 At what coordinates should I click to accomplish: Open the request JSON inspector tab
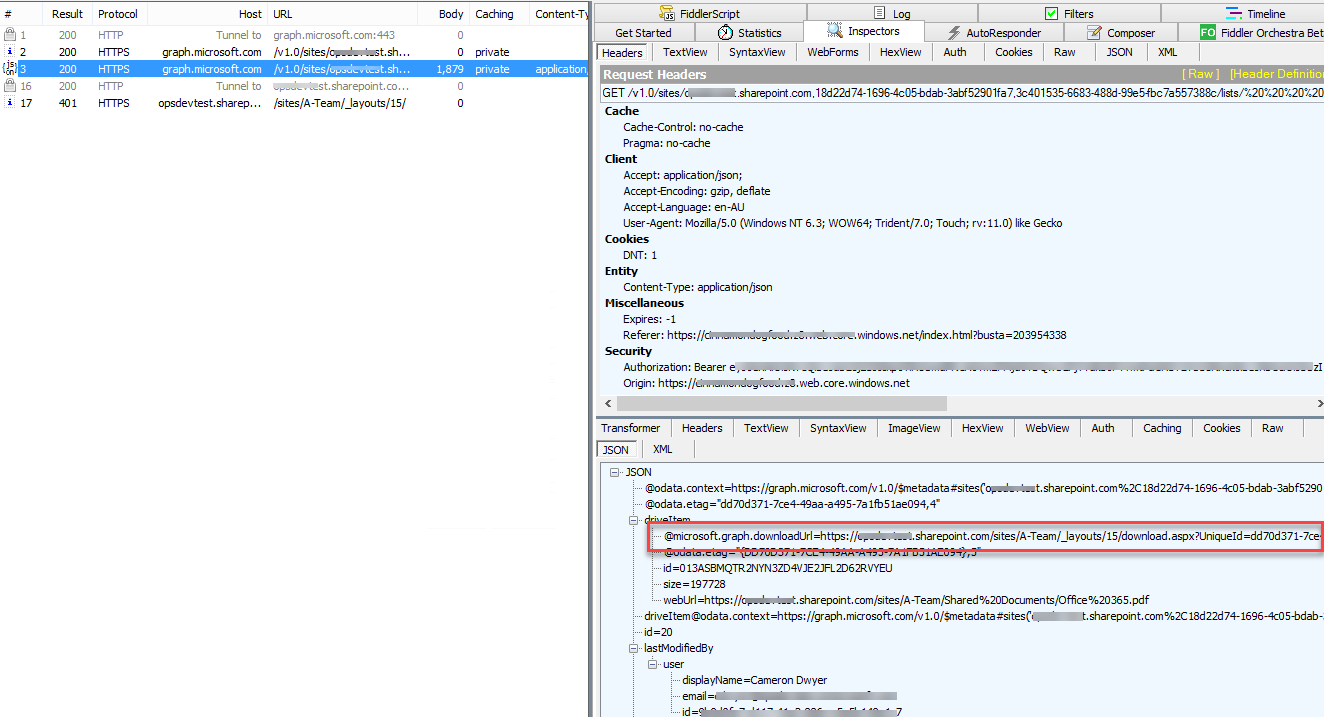click(x=1119, y=52)
